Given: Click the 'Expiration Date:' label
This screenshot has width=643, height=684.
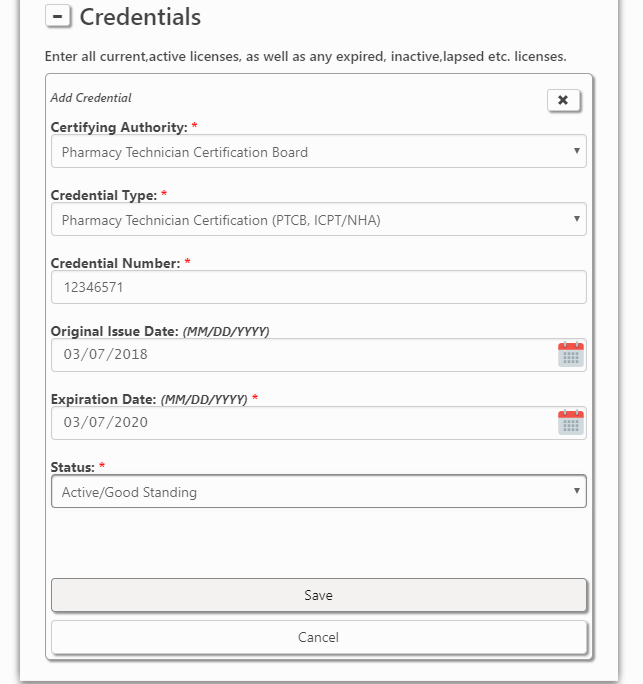Looking at the screenshot, I should 104,399.
